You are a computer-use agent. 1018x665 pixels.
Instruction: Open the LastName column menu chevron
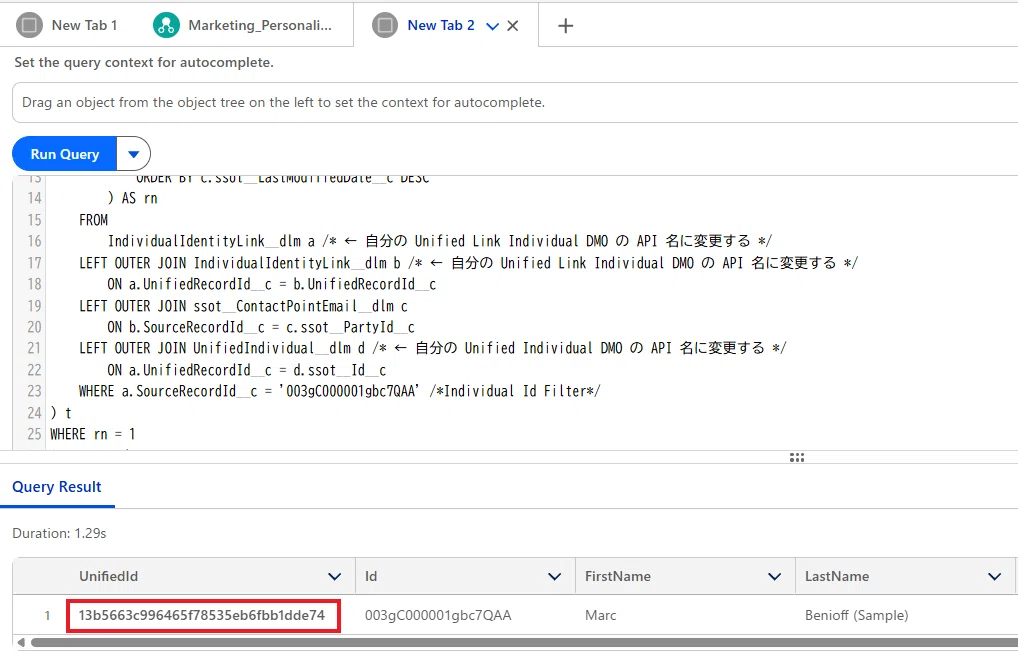995,576
